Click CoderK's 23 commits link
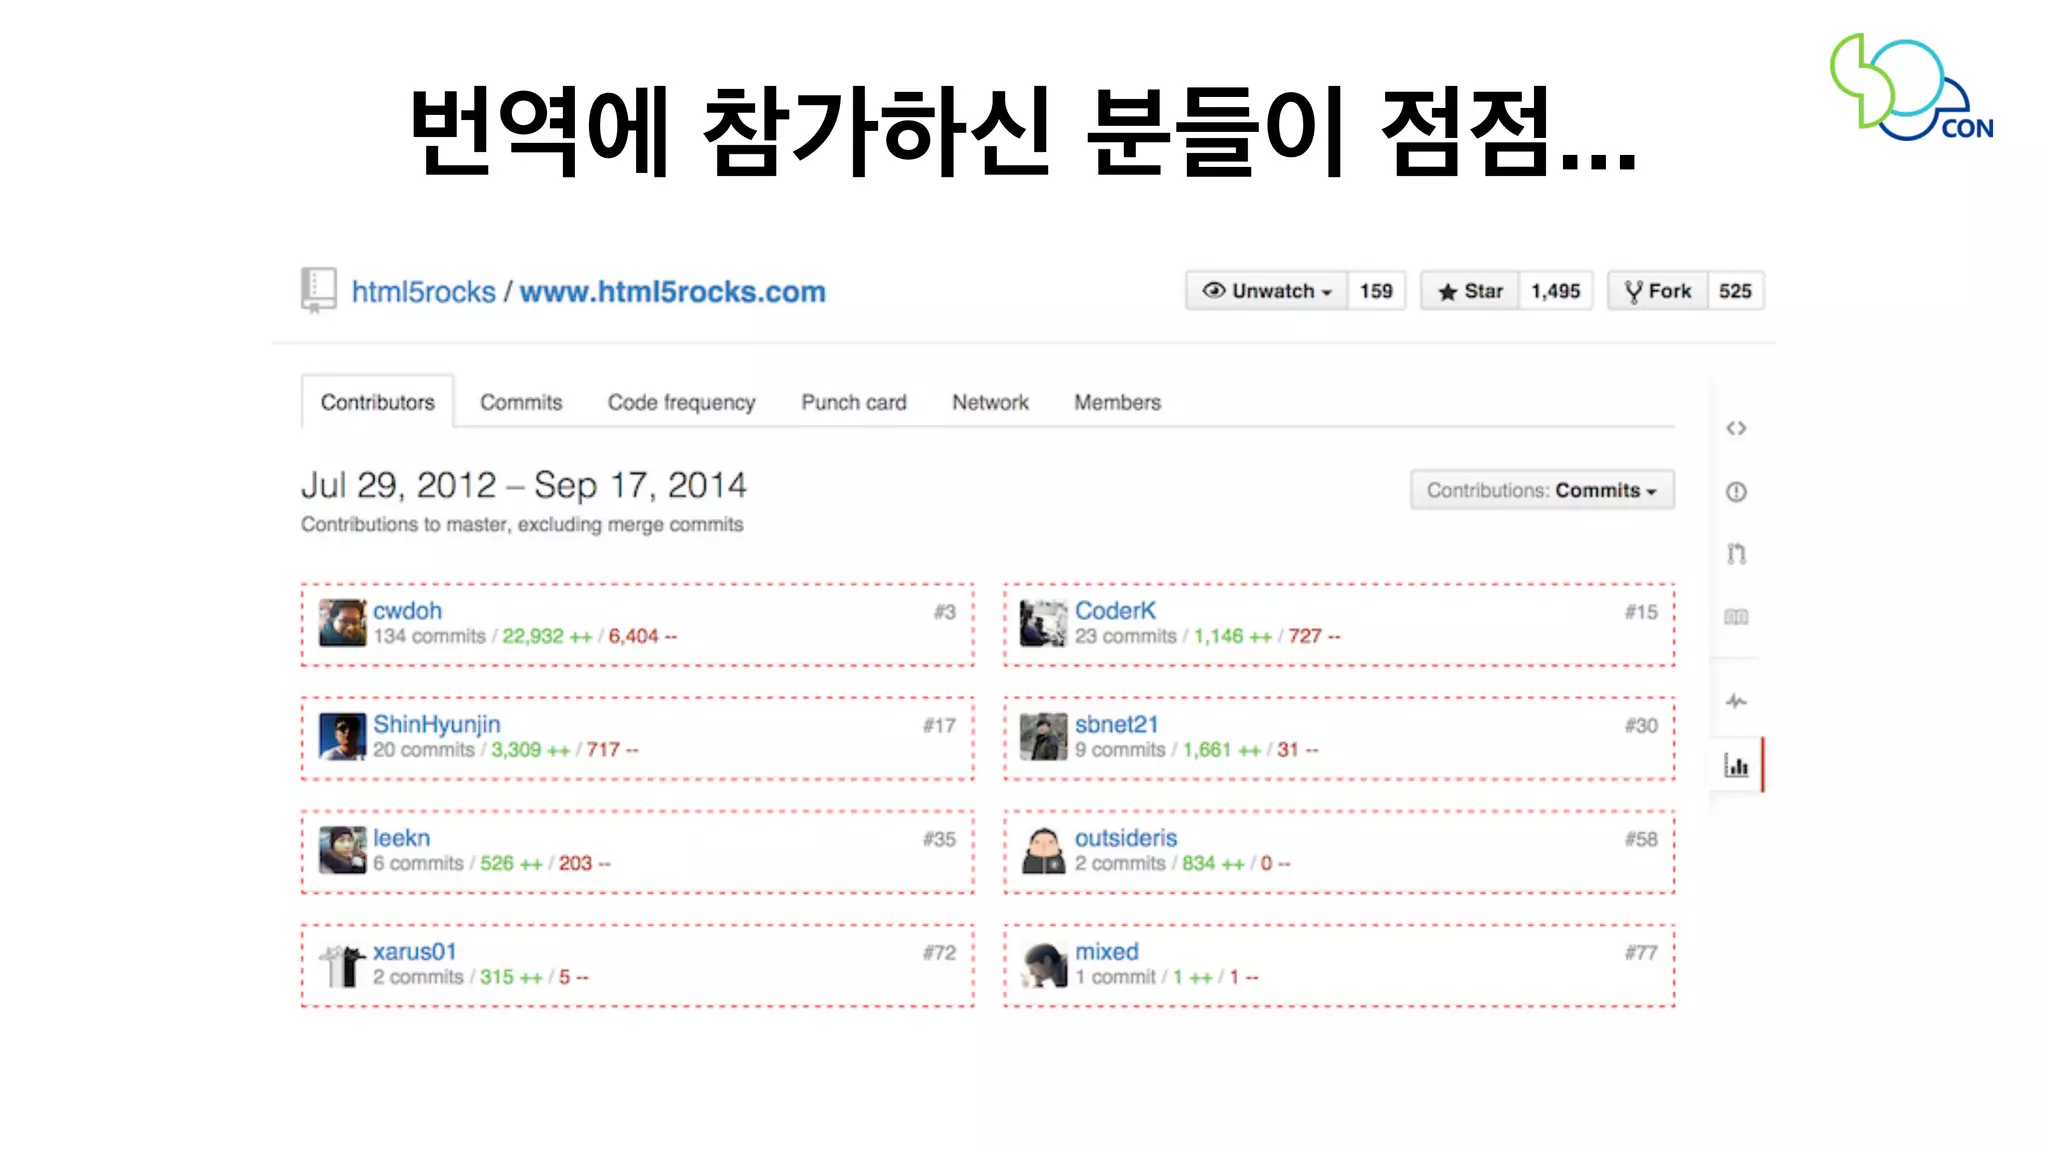This screenshot has height=1152, width=2048. coord(1125,636)
